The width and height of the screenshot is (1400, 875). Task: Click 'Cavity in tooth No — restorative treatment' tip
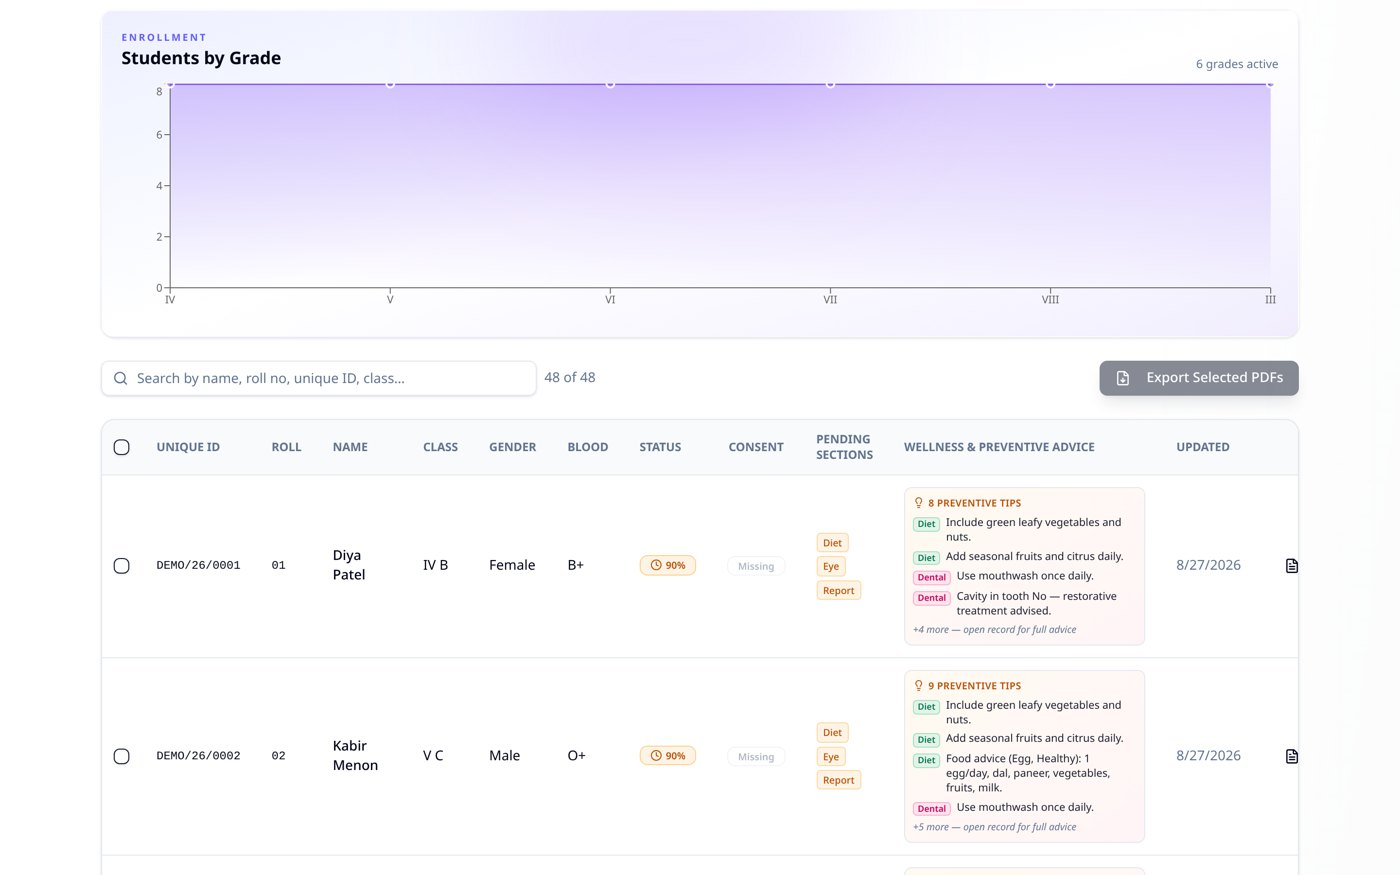click(1036, 603)
